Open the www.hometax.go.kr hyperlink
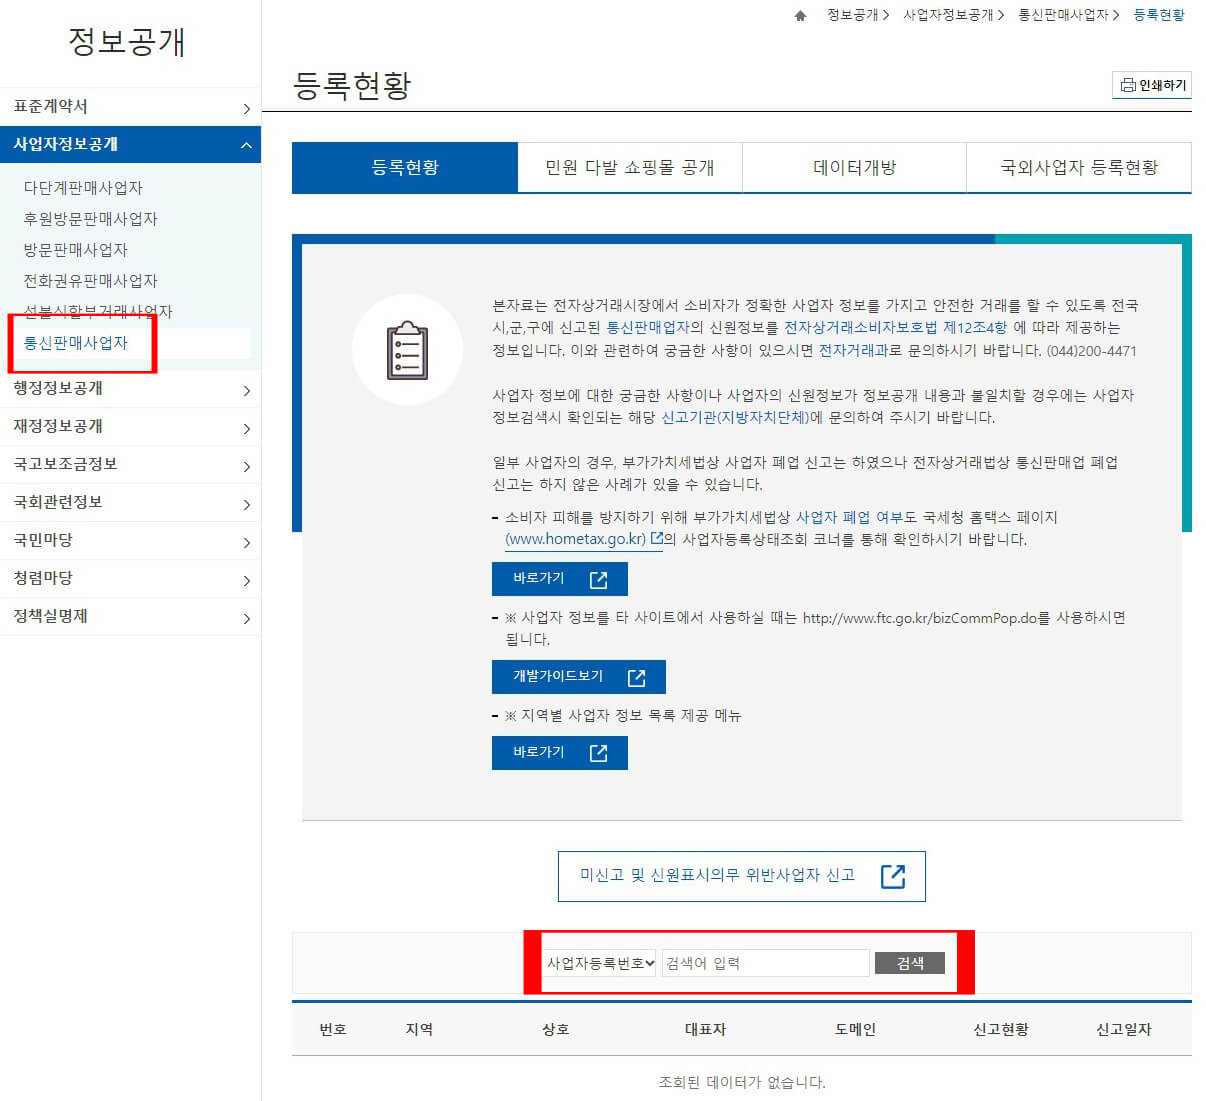The image size is (1206, 1101). 578,538
